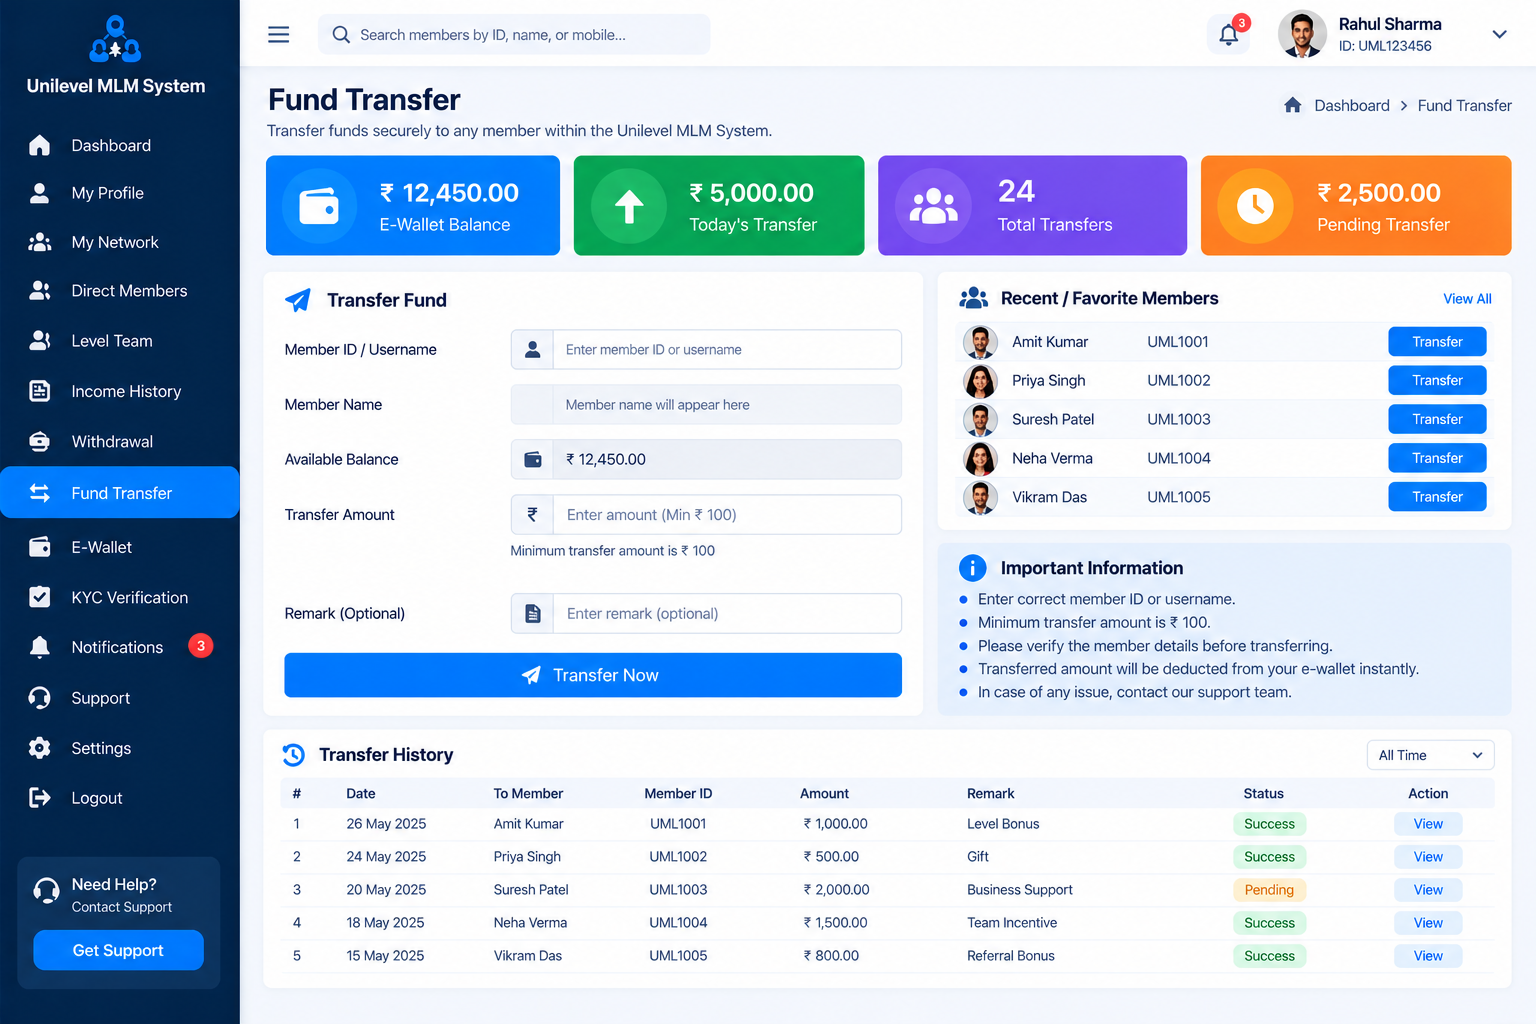Click Suresh Patel's avatar in favorites
Screen dimensions: 1536x1024
pos(980,420)
